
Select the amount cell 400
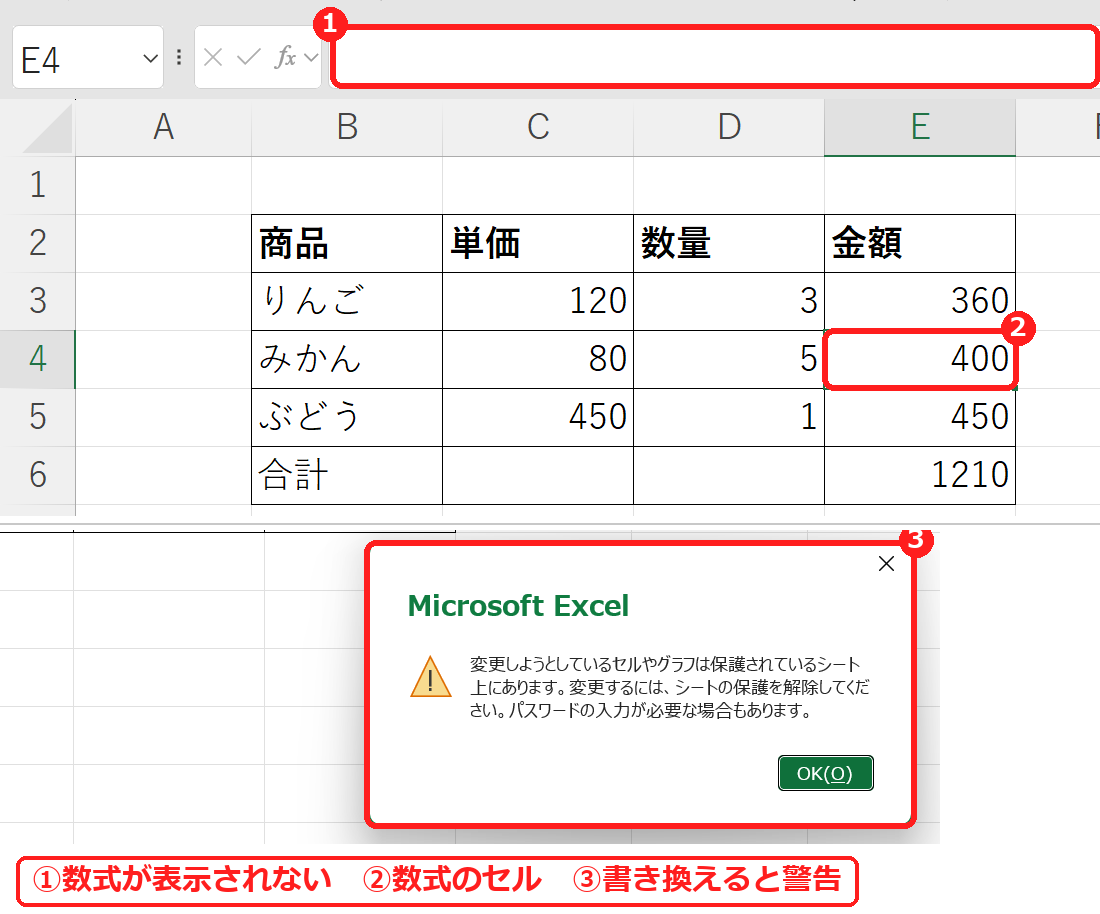click(920, 359)
